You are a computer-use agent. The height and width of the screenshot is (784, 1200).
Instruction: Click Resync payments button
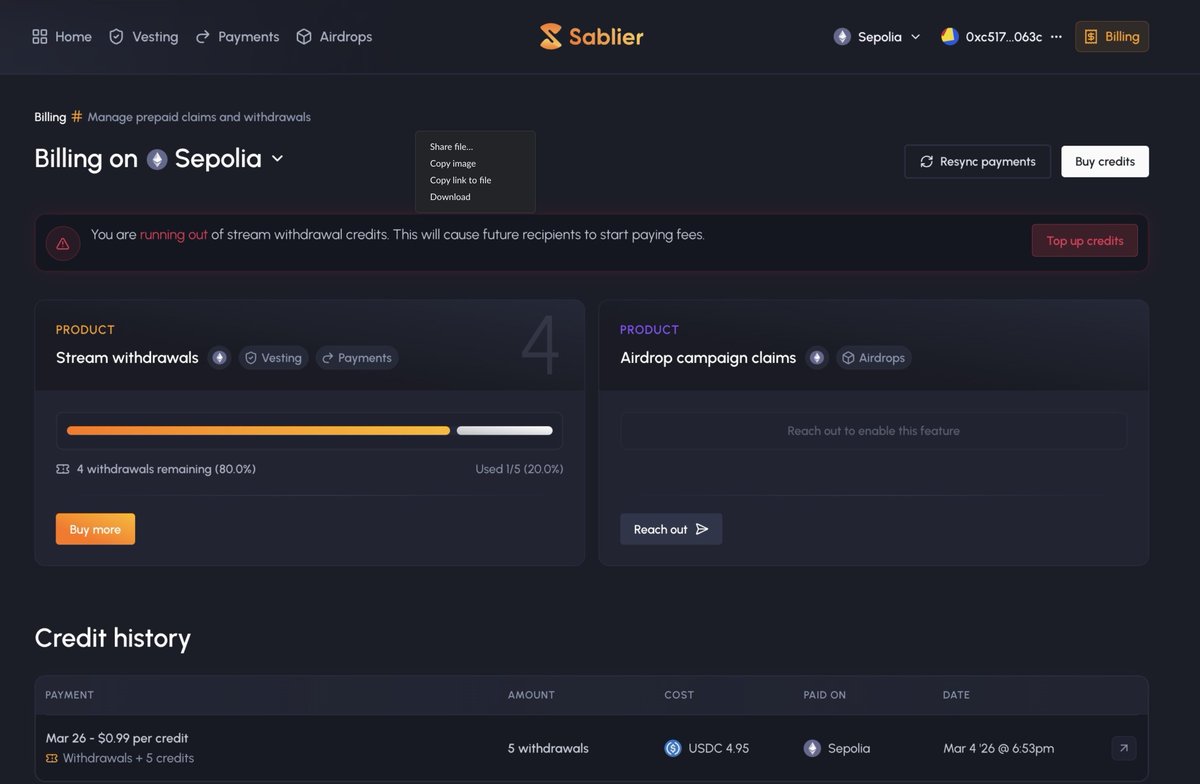click(977, 162)
